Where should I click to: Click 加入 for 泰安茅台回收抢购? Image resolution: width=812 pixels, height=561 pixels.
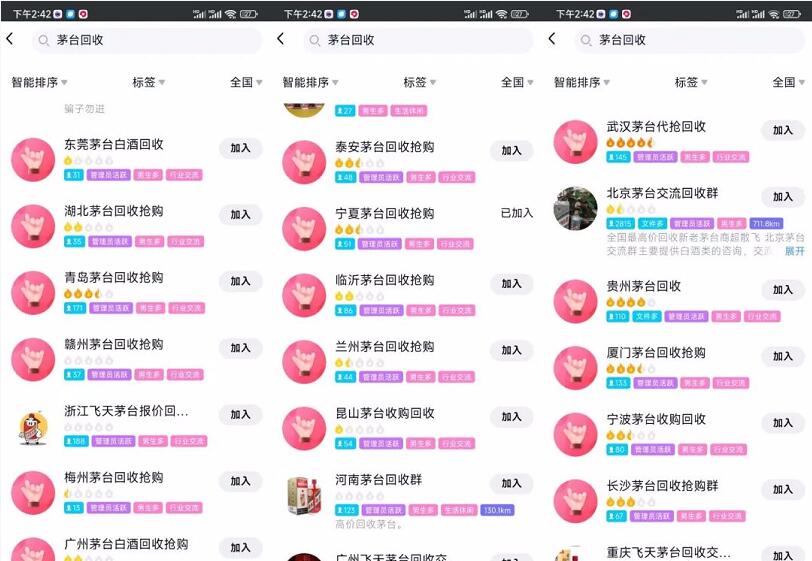(512, 151)
